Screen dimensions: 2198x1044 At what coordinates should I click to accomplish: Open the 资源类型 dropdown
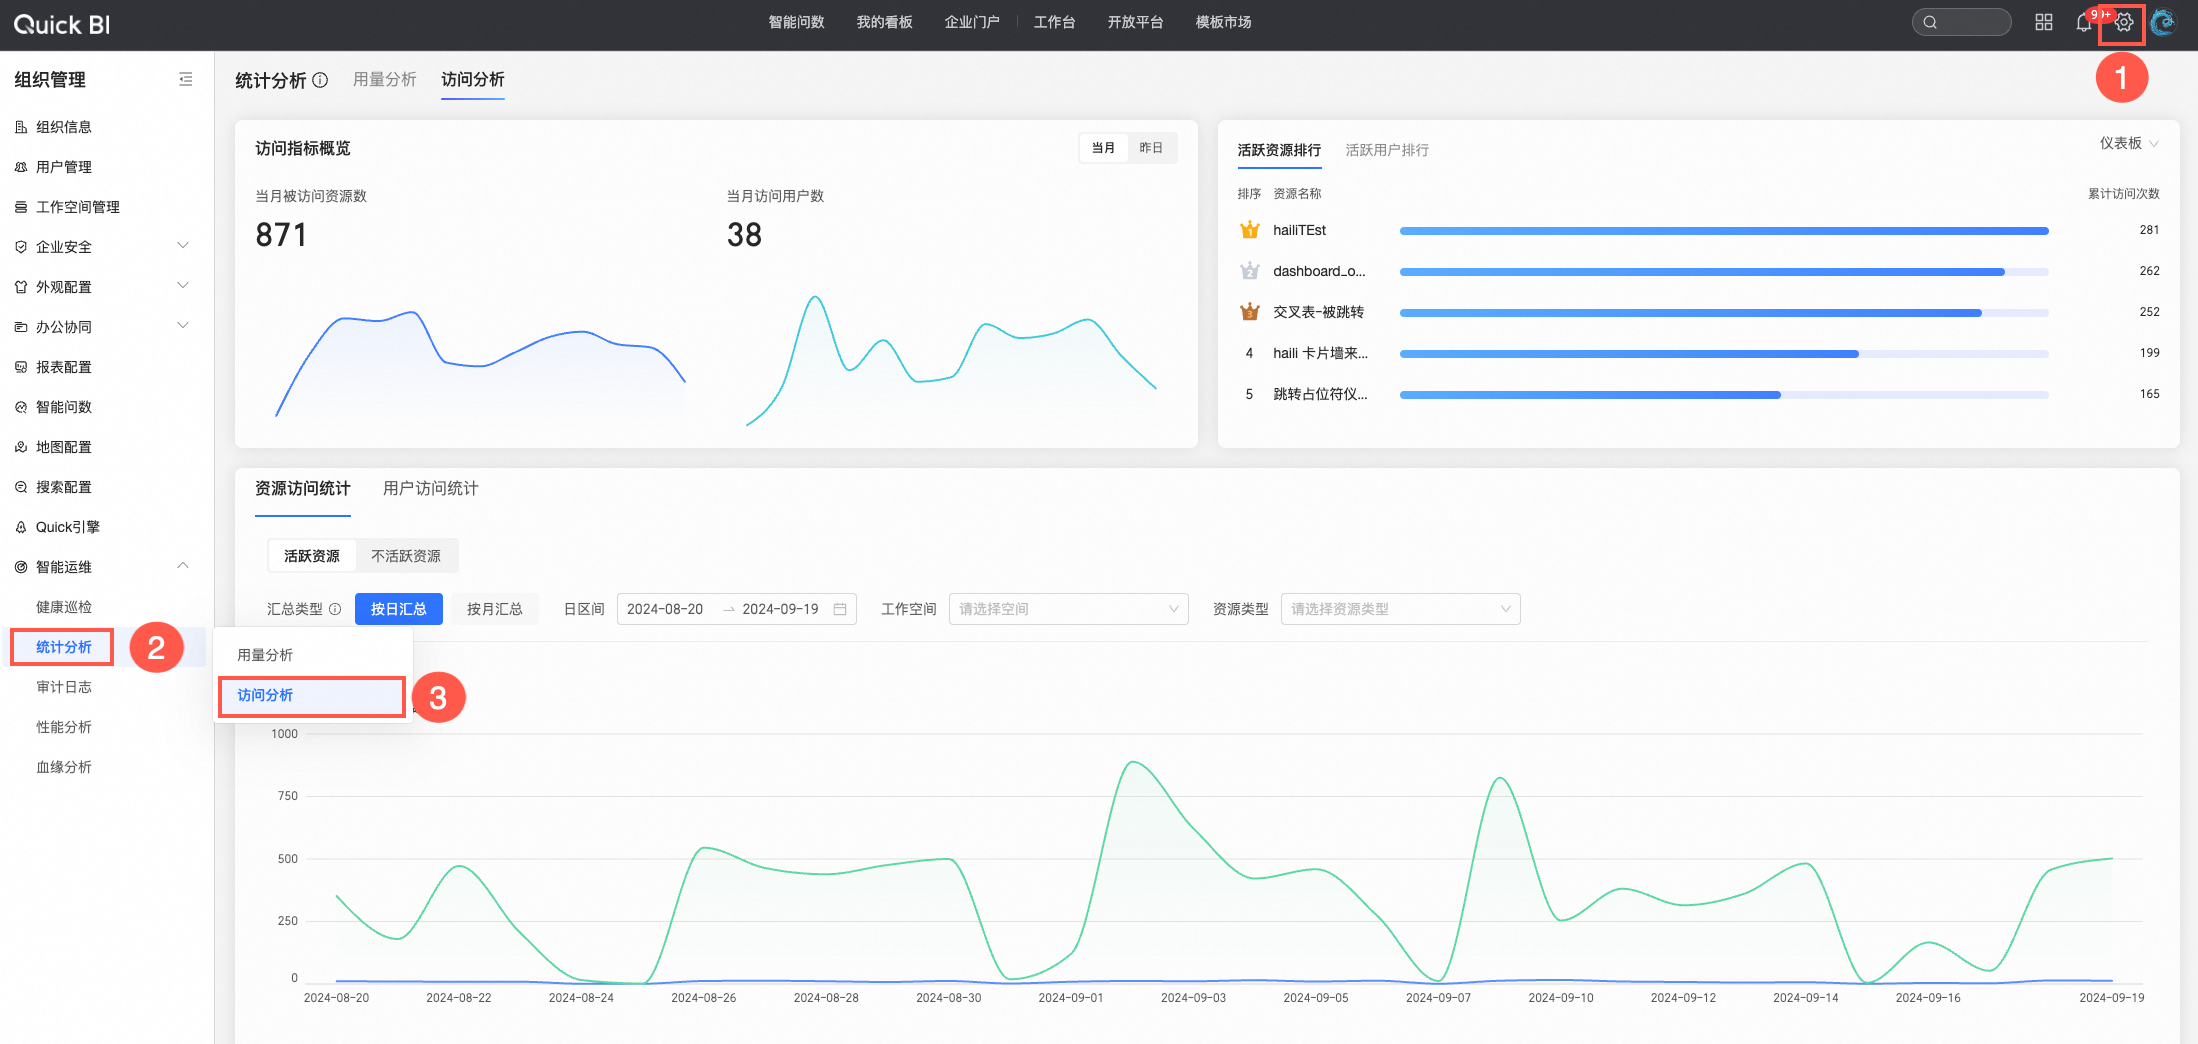(1400, 609)
